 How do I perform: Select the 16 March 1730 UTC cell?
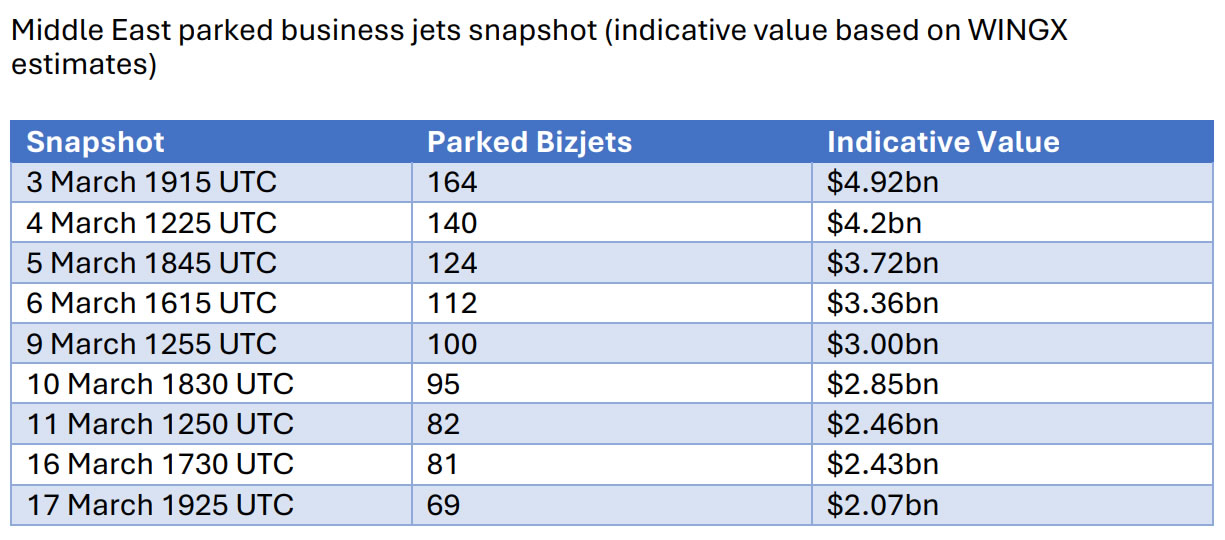click(160, 464)
